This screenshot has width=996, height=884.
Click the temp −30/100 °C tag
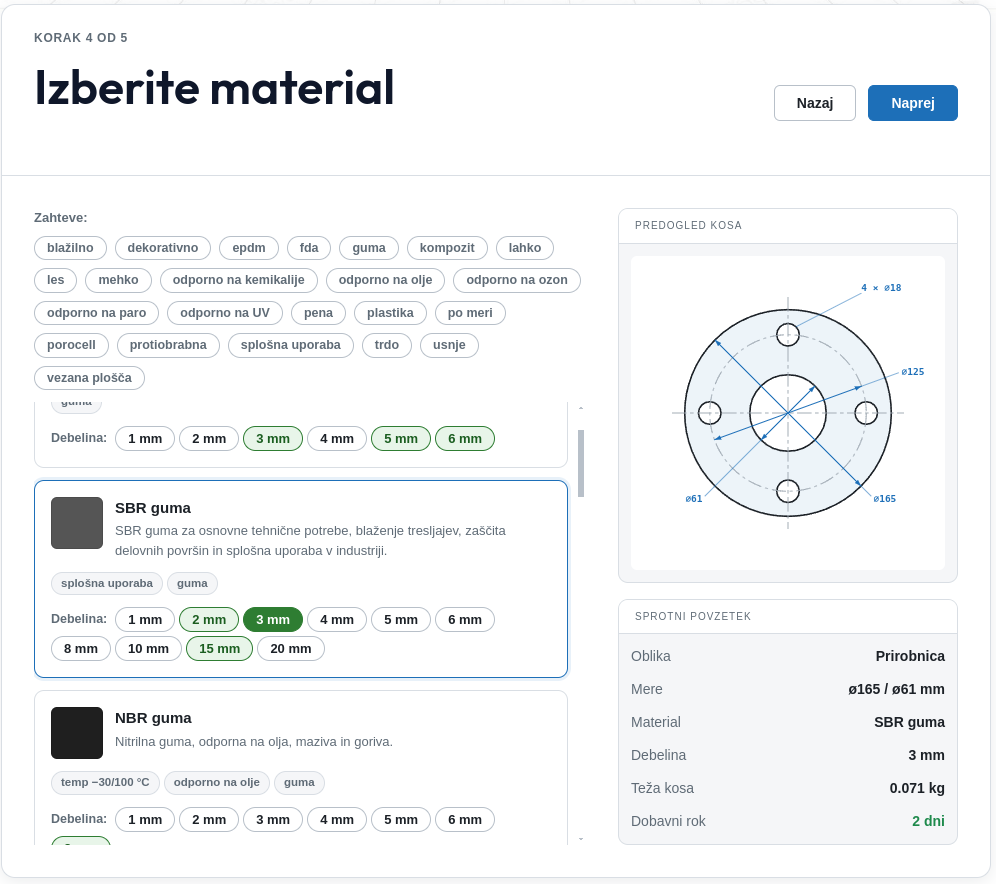coord(105,782)
